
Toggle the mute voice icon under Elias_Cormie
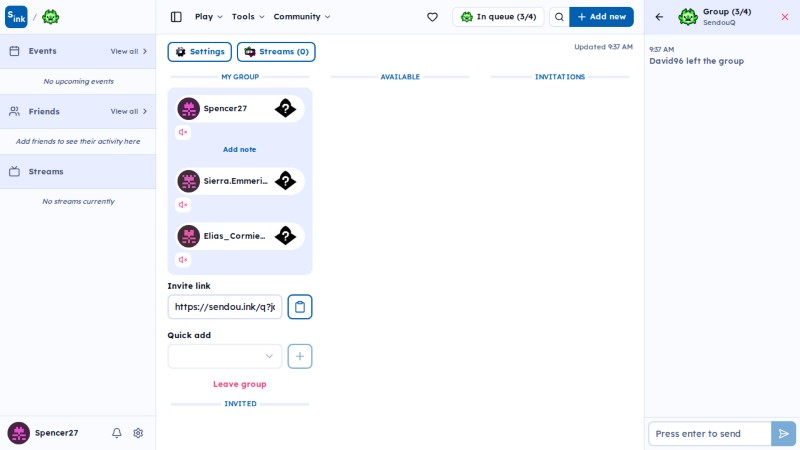(x=183, y=260)
